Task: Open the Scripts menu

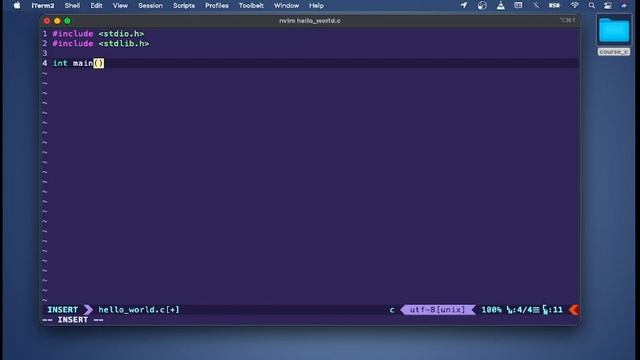Action: pyautogui.click(x=184, y=6)
